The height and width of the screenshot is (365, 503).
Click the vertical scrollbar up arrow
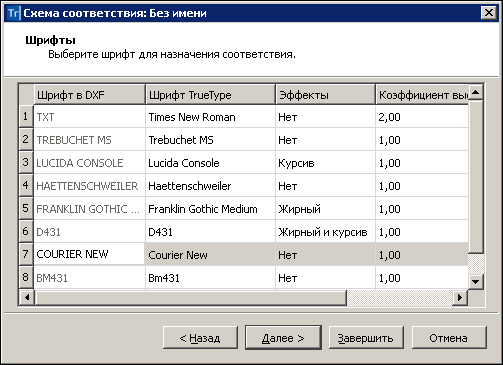pos(476,92)
